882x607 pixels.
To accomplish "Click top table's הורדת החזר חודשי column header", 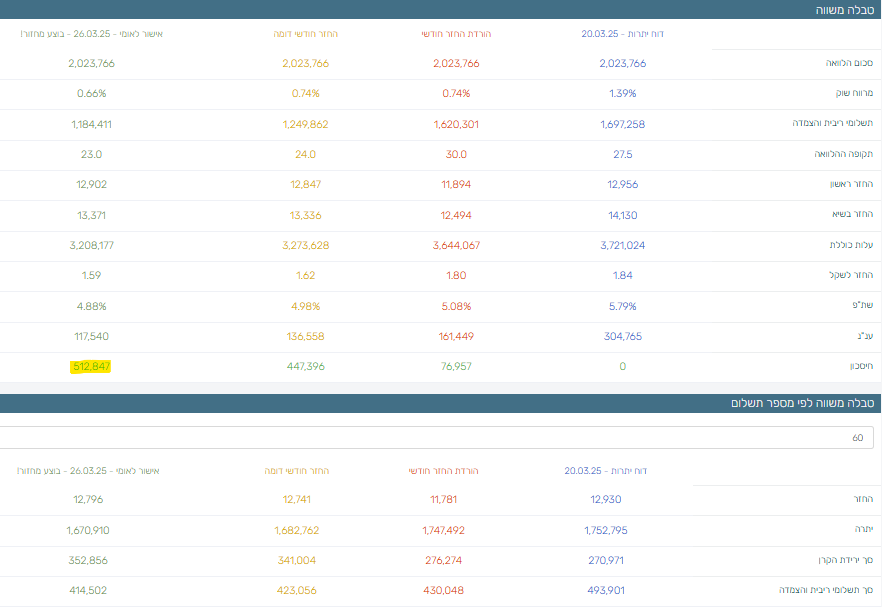I will (x=456, y=34).
